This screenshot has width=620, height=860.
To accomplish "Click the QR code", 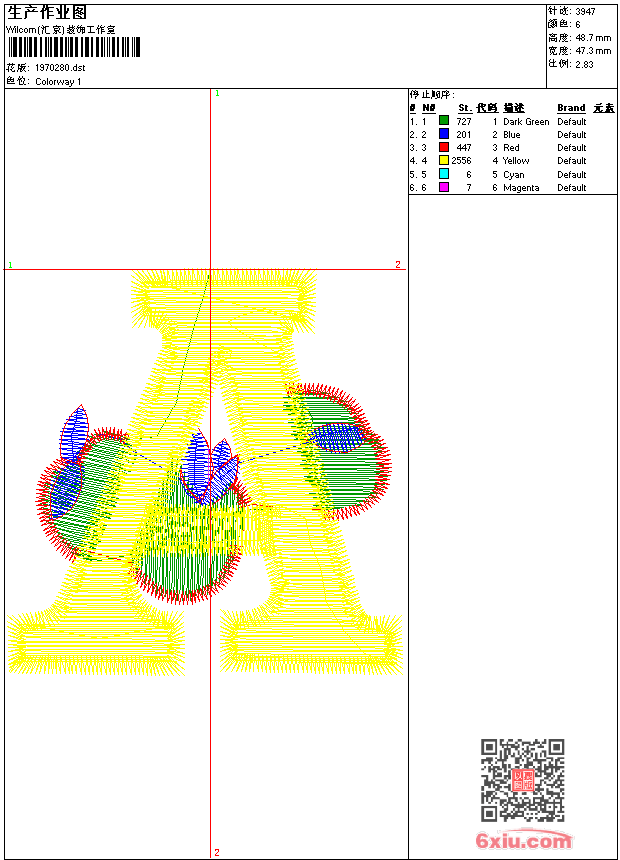I will pos(522,779).
